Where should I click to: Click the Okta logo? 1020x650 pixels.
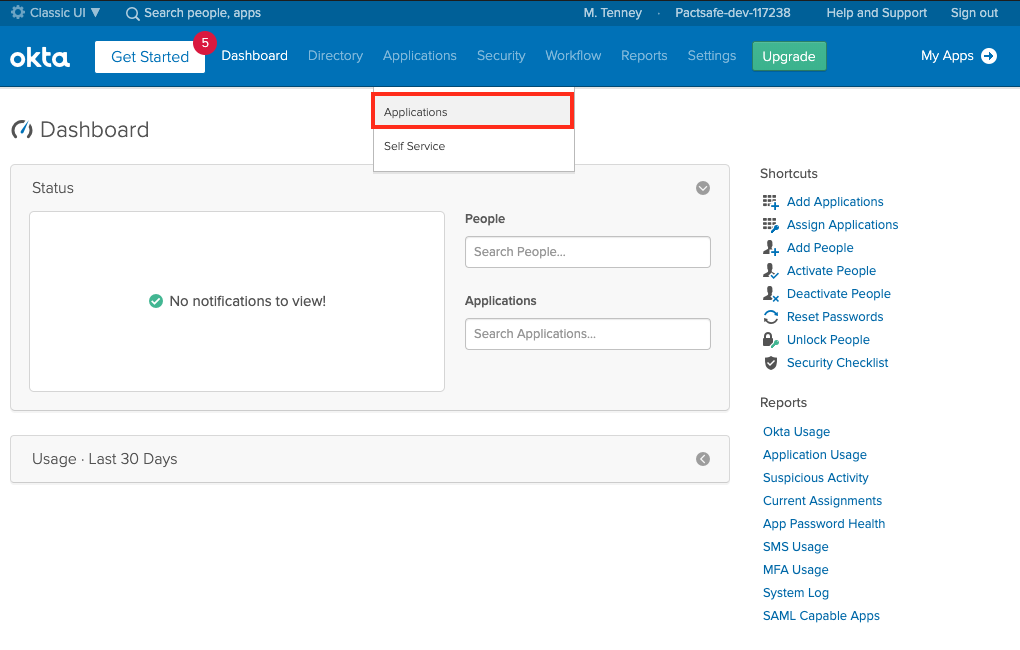click(x=40, y=58)
